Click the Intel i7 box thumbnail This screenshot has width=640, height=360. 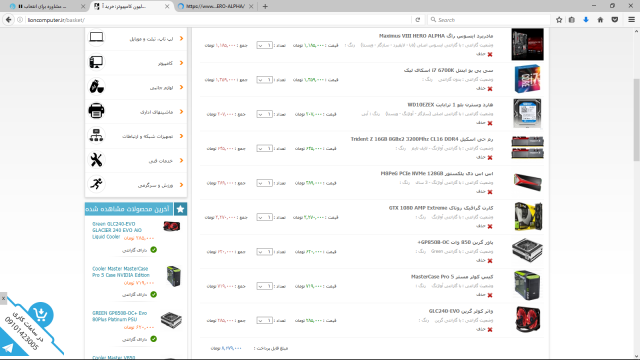pyautogui.click(x=527, y=79)
